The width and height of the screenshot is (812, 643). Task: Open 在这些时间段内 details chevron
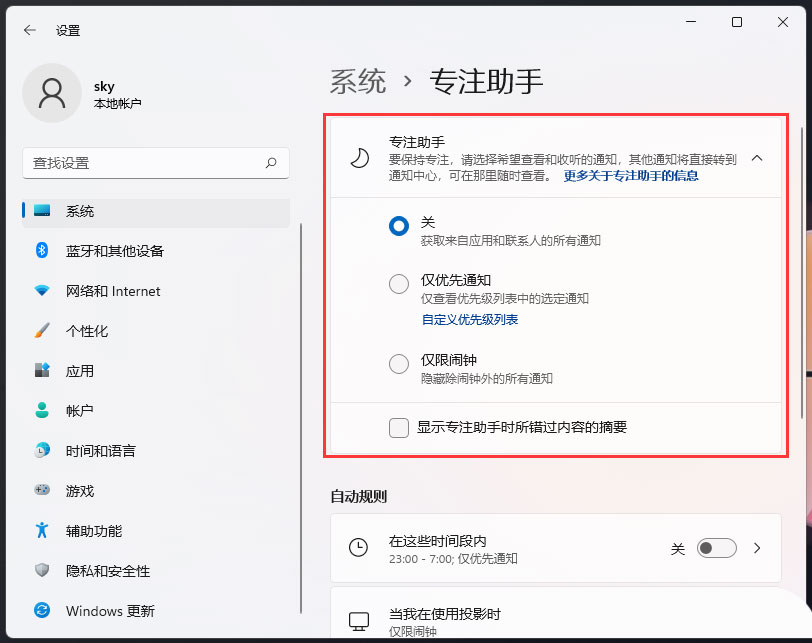pos(757,548)
